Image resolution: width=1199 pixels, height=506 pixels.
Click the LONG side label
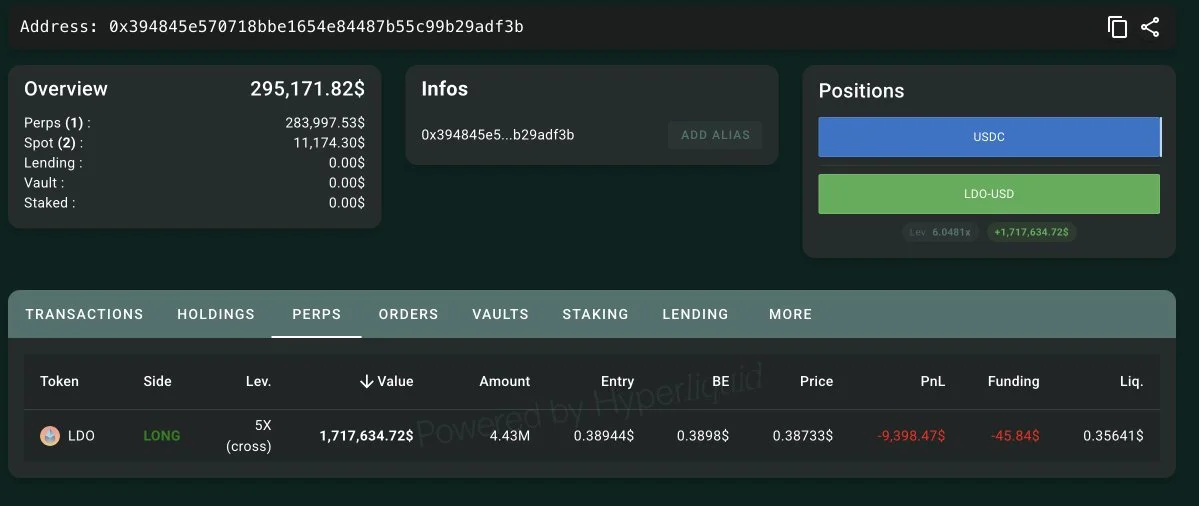(x=162, y=436)
